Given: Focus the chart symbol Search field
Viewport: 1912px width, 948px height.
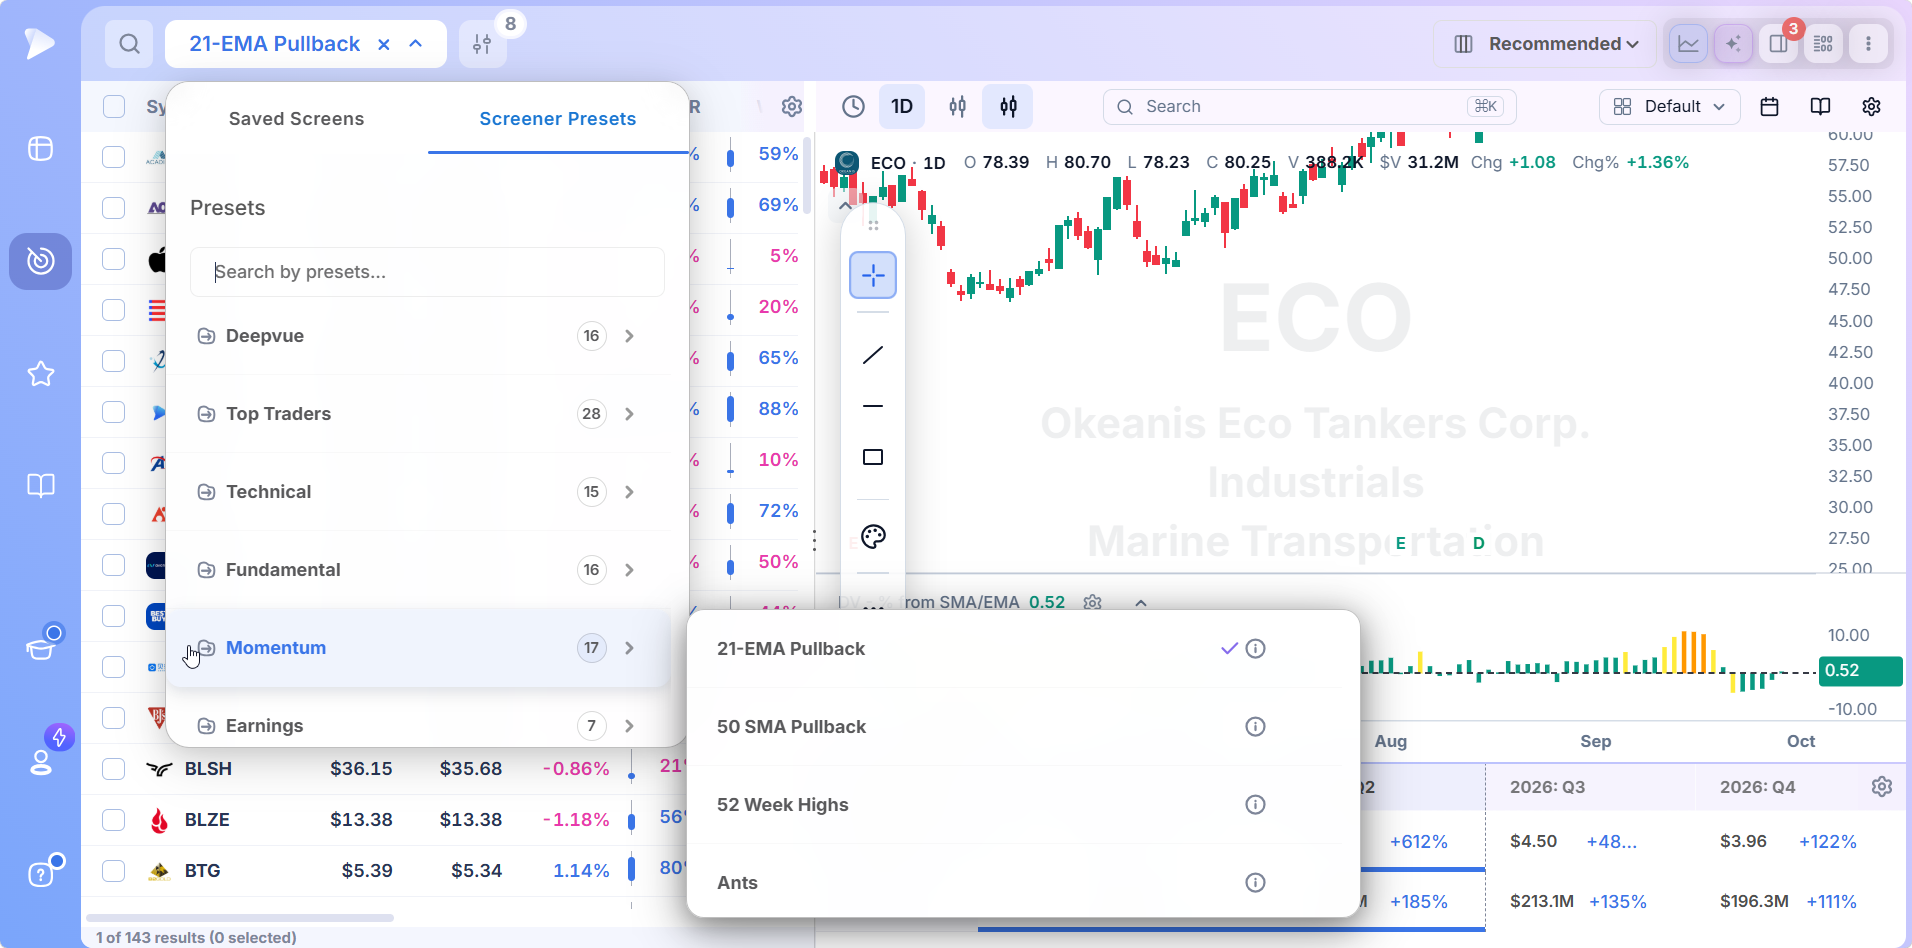Looking at the screenshot, I should pos(1310,106).
